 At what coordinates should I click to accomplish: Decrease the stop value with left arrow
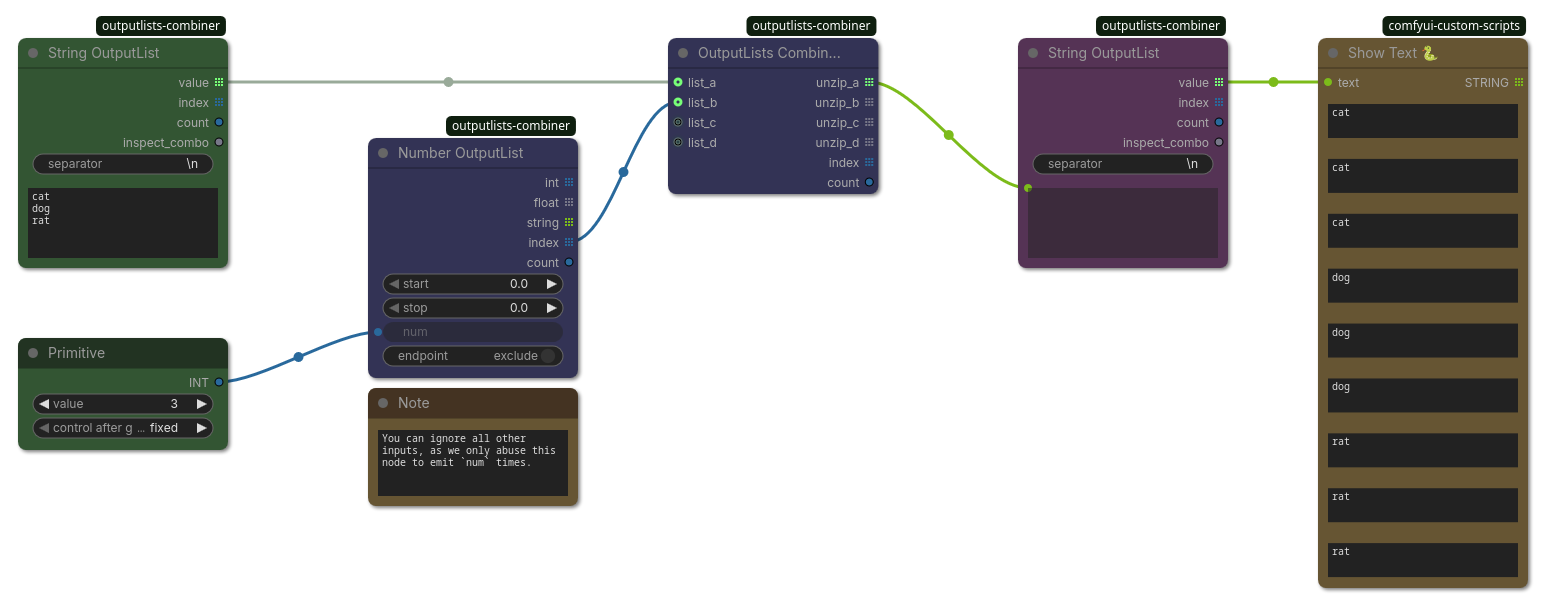point(394,308)
